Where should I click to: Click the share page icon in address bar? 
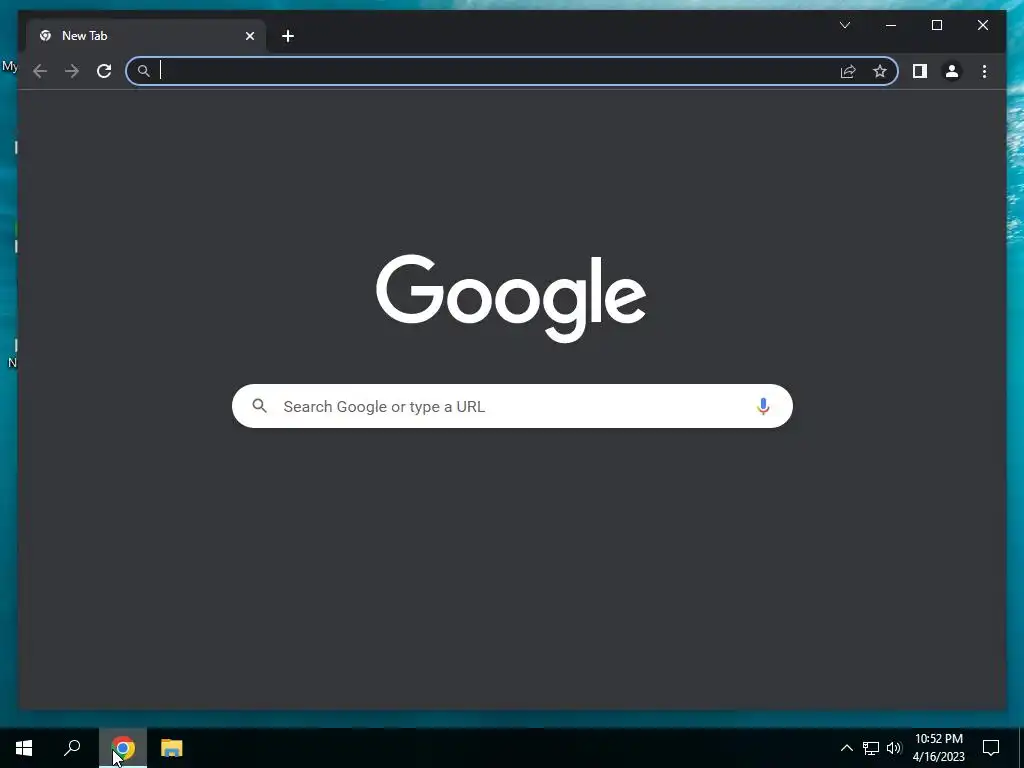[x=848, y=71]
